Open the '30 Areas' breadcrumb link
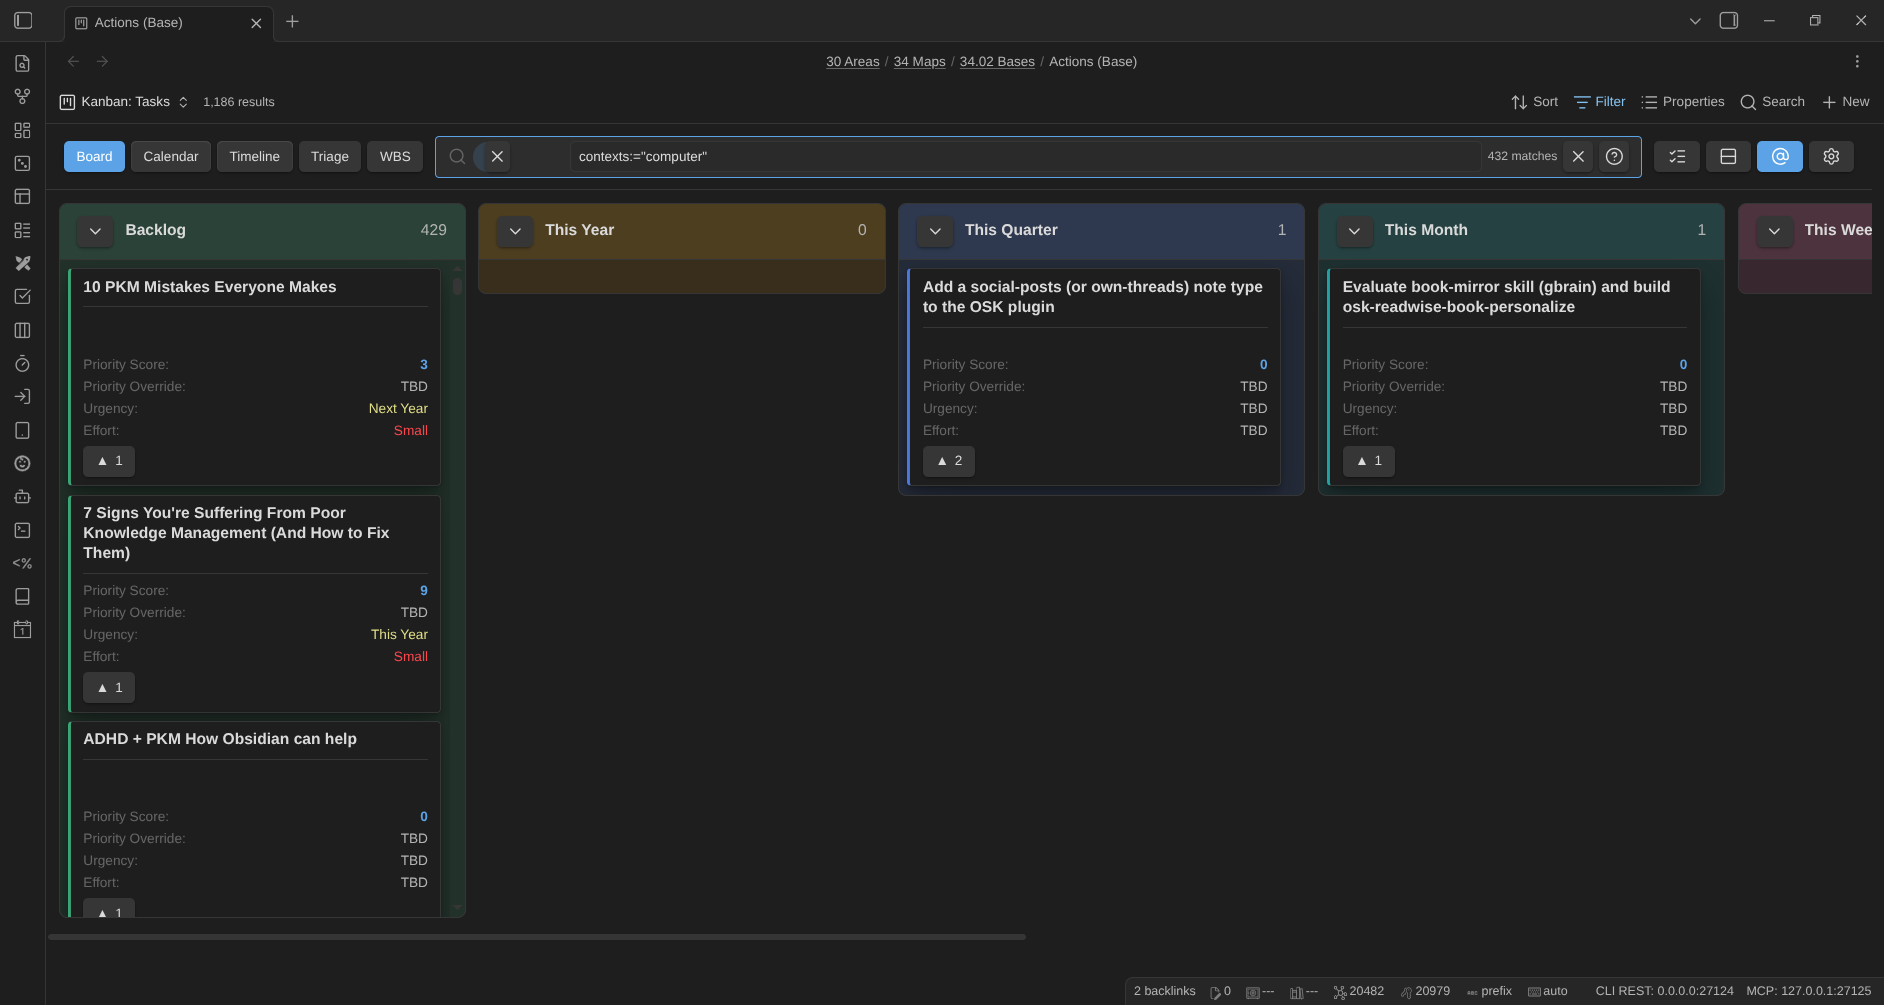1884x1005 pixels. point(853,62)
